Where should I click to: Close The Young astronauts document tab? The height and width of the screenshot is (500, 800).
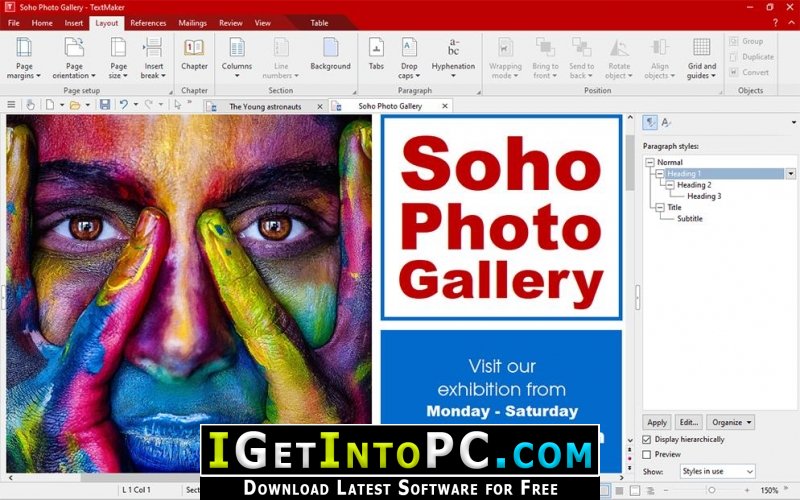pos(320,107)
